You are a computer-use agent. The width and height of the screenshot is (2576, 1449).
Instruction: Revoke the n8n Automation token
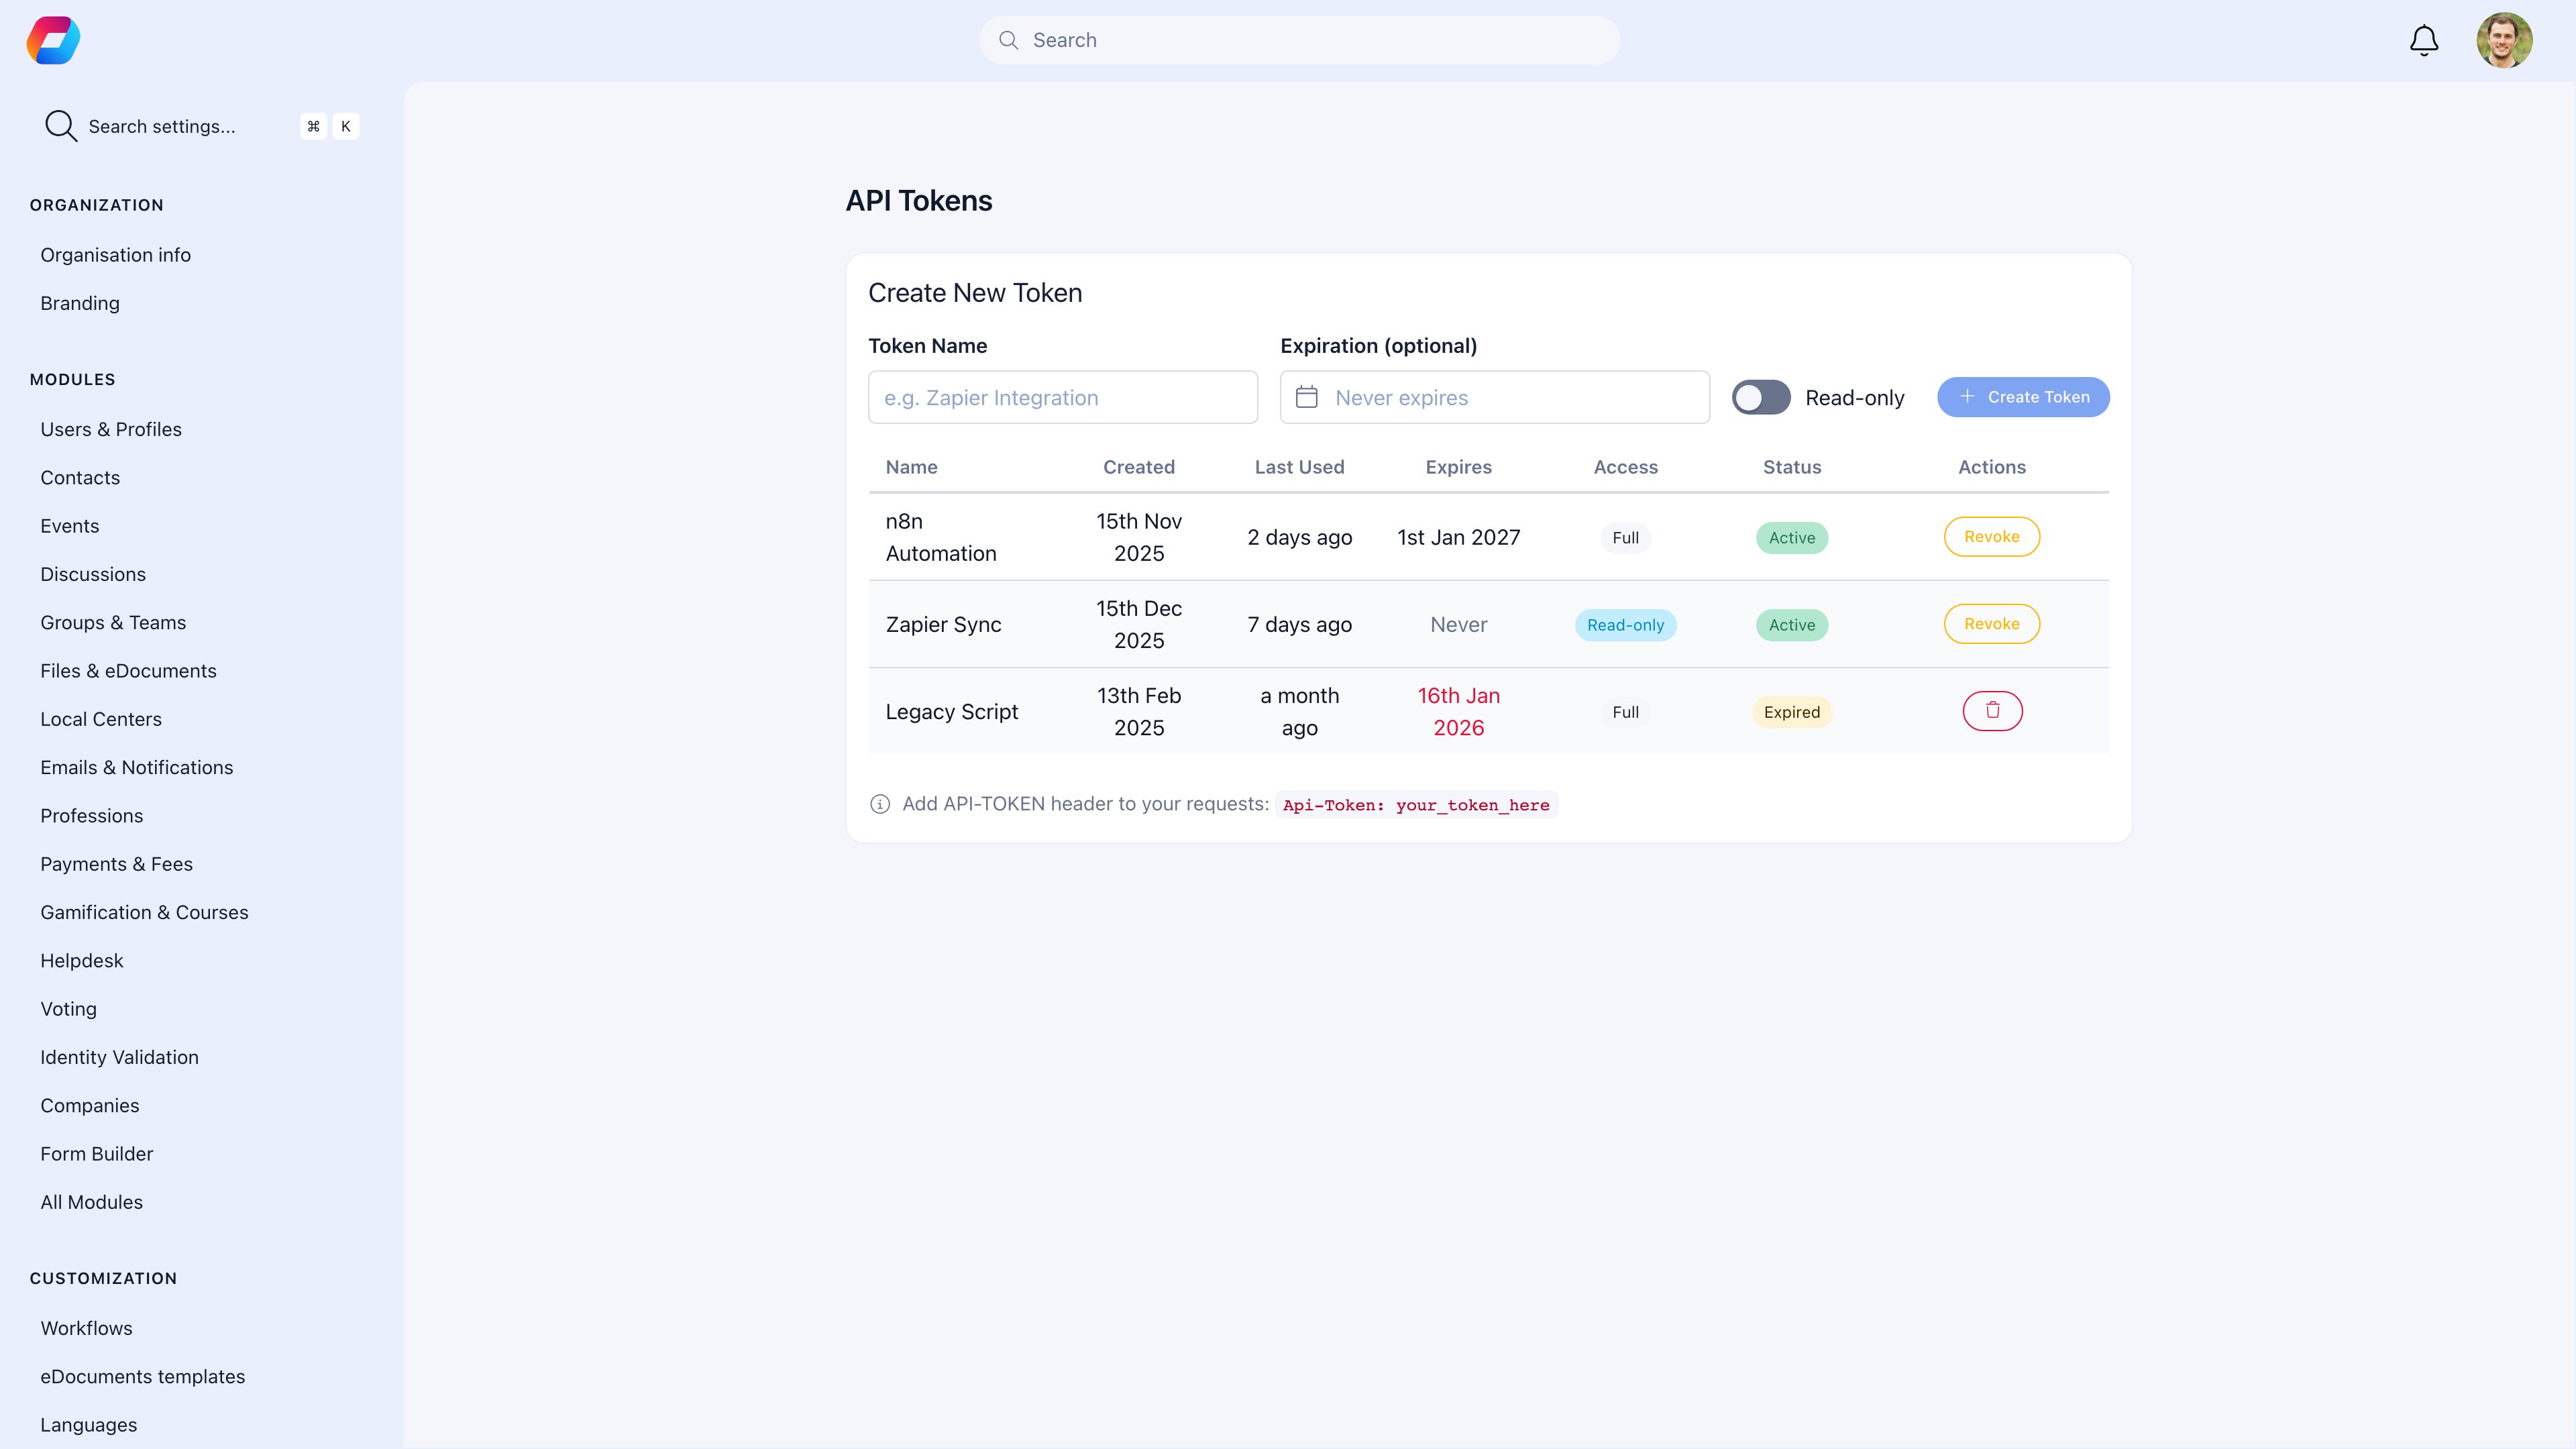click(1992, 537)
